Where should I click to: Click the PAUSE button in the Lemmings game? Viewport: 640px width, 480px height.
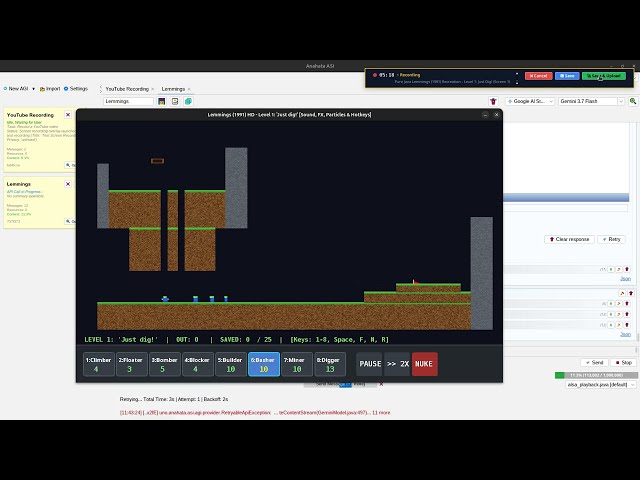click(x=370, y=364)
